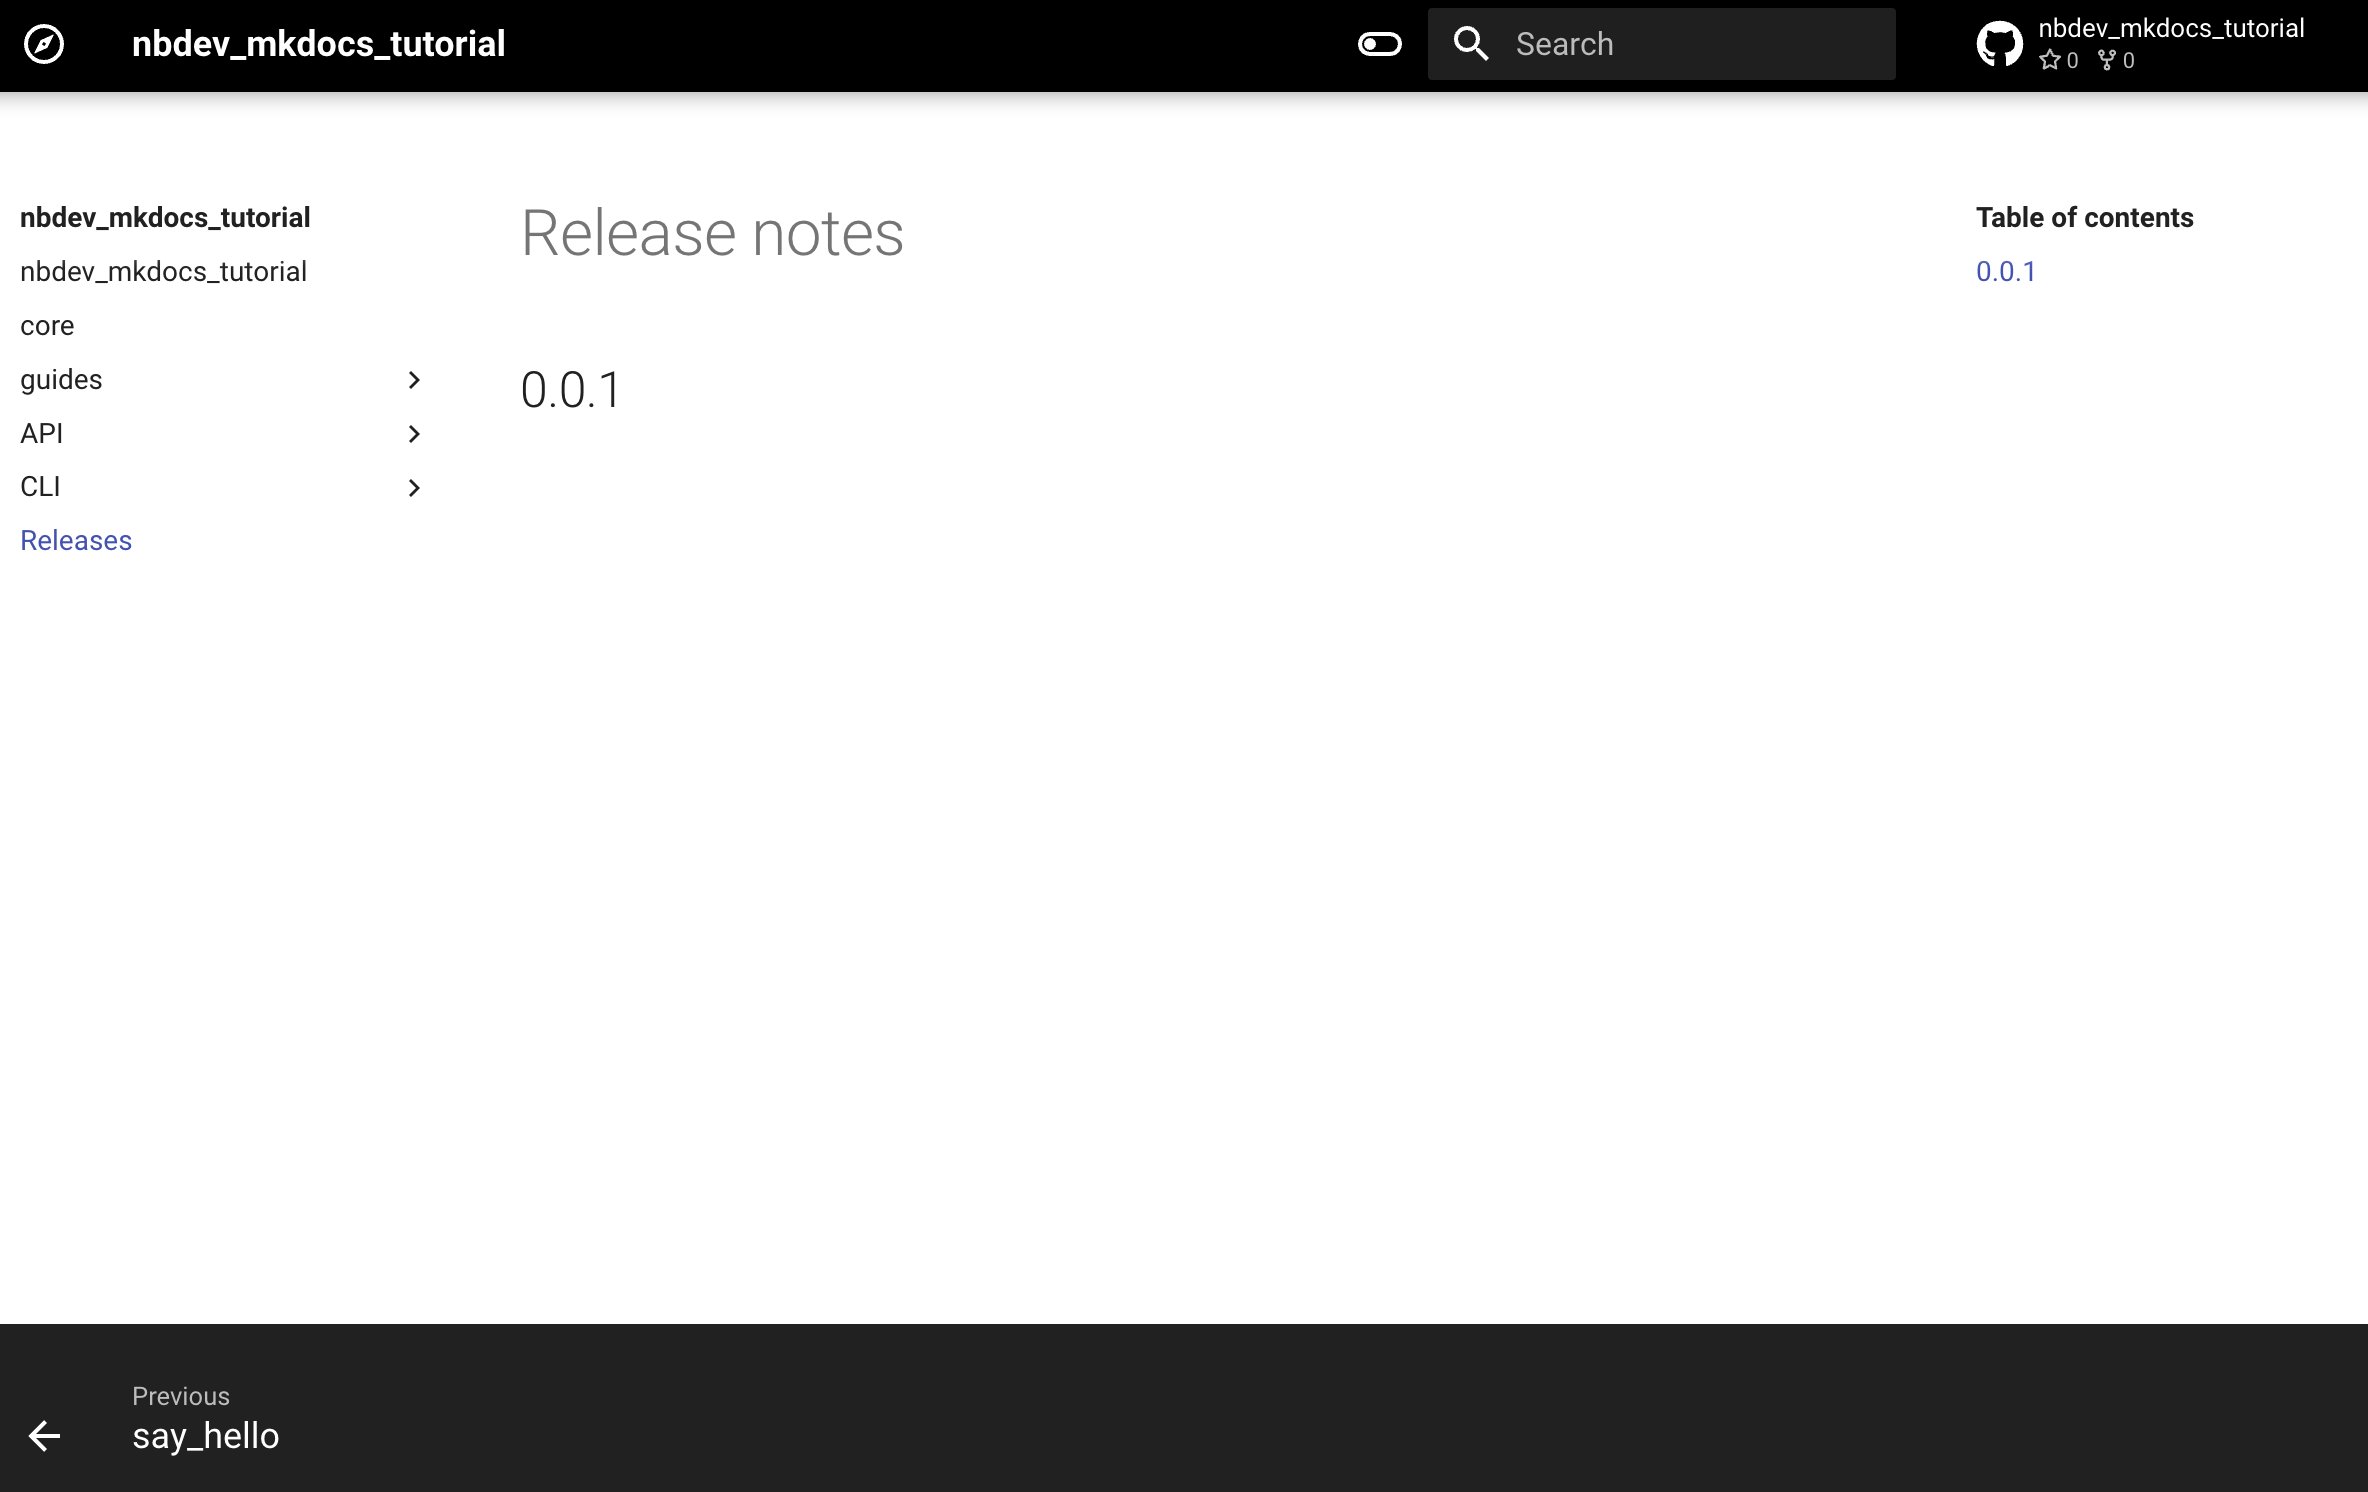Jump to 0.0.1 in table of contents
Viewport: 2368px width, 1492px height.
pos(2006,272)
